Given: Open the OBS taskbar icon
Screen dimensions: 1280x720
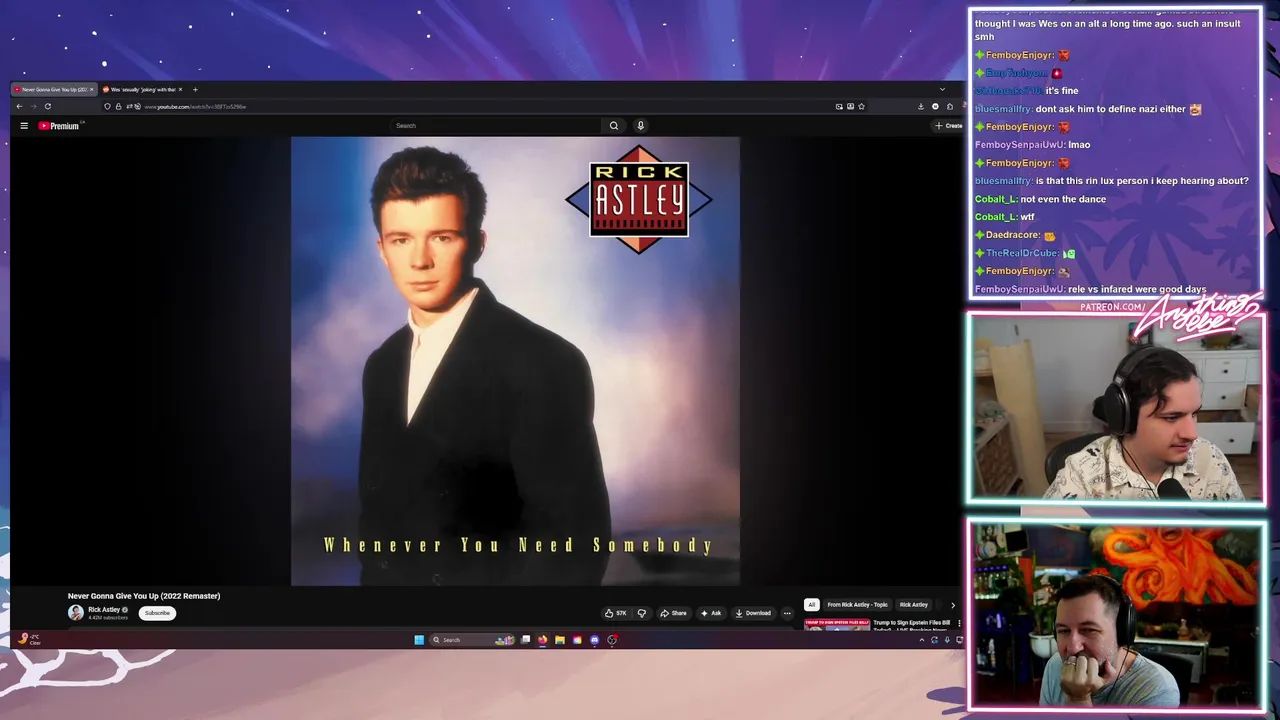Looking at the screenshot, I should [612, 640].
